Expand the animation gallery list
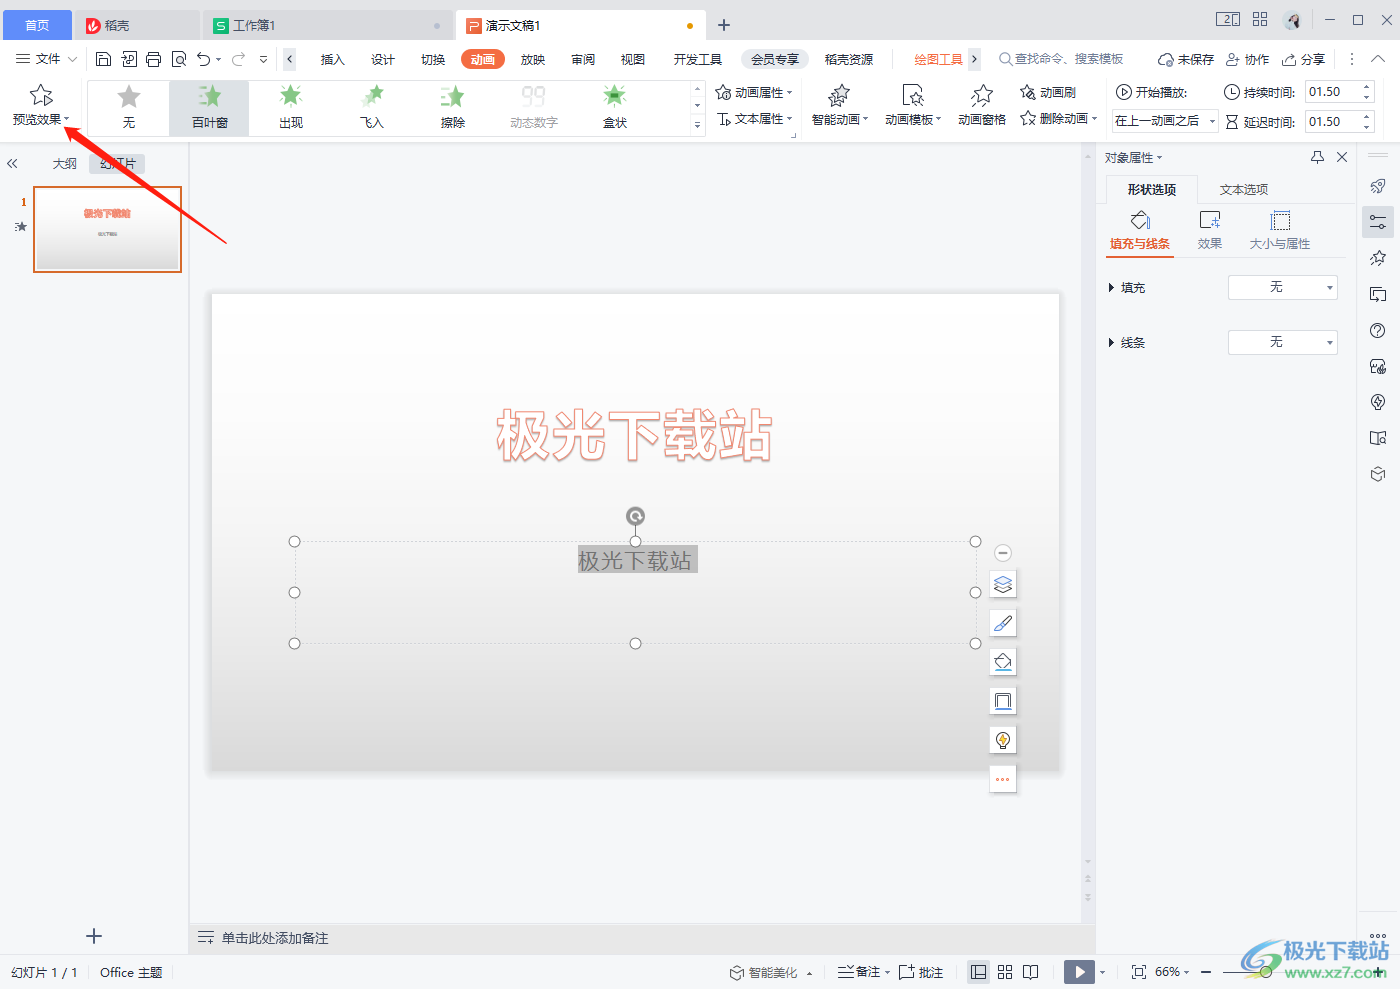Viewport: 1400px width, 989px height. [697, 125]
